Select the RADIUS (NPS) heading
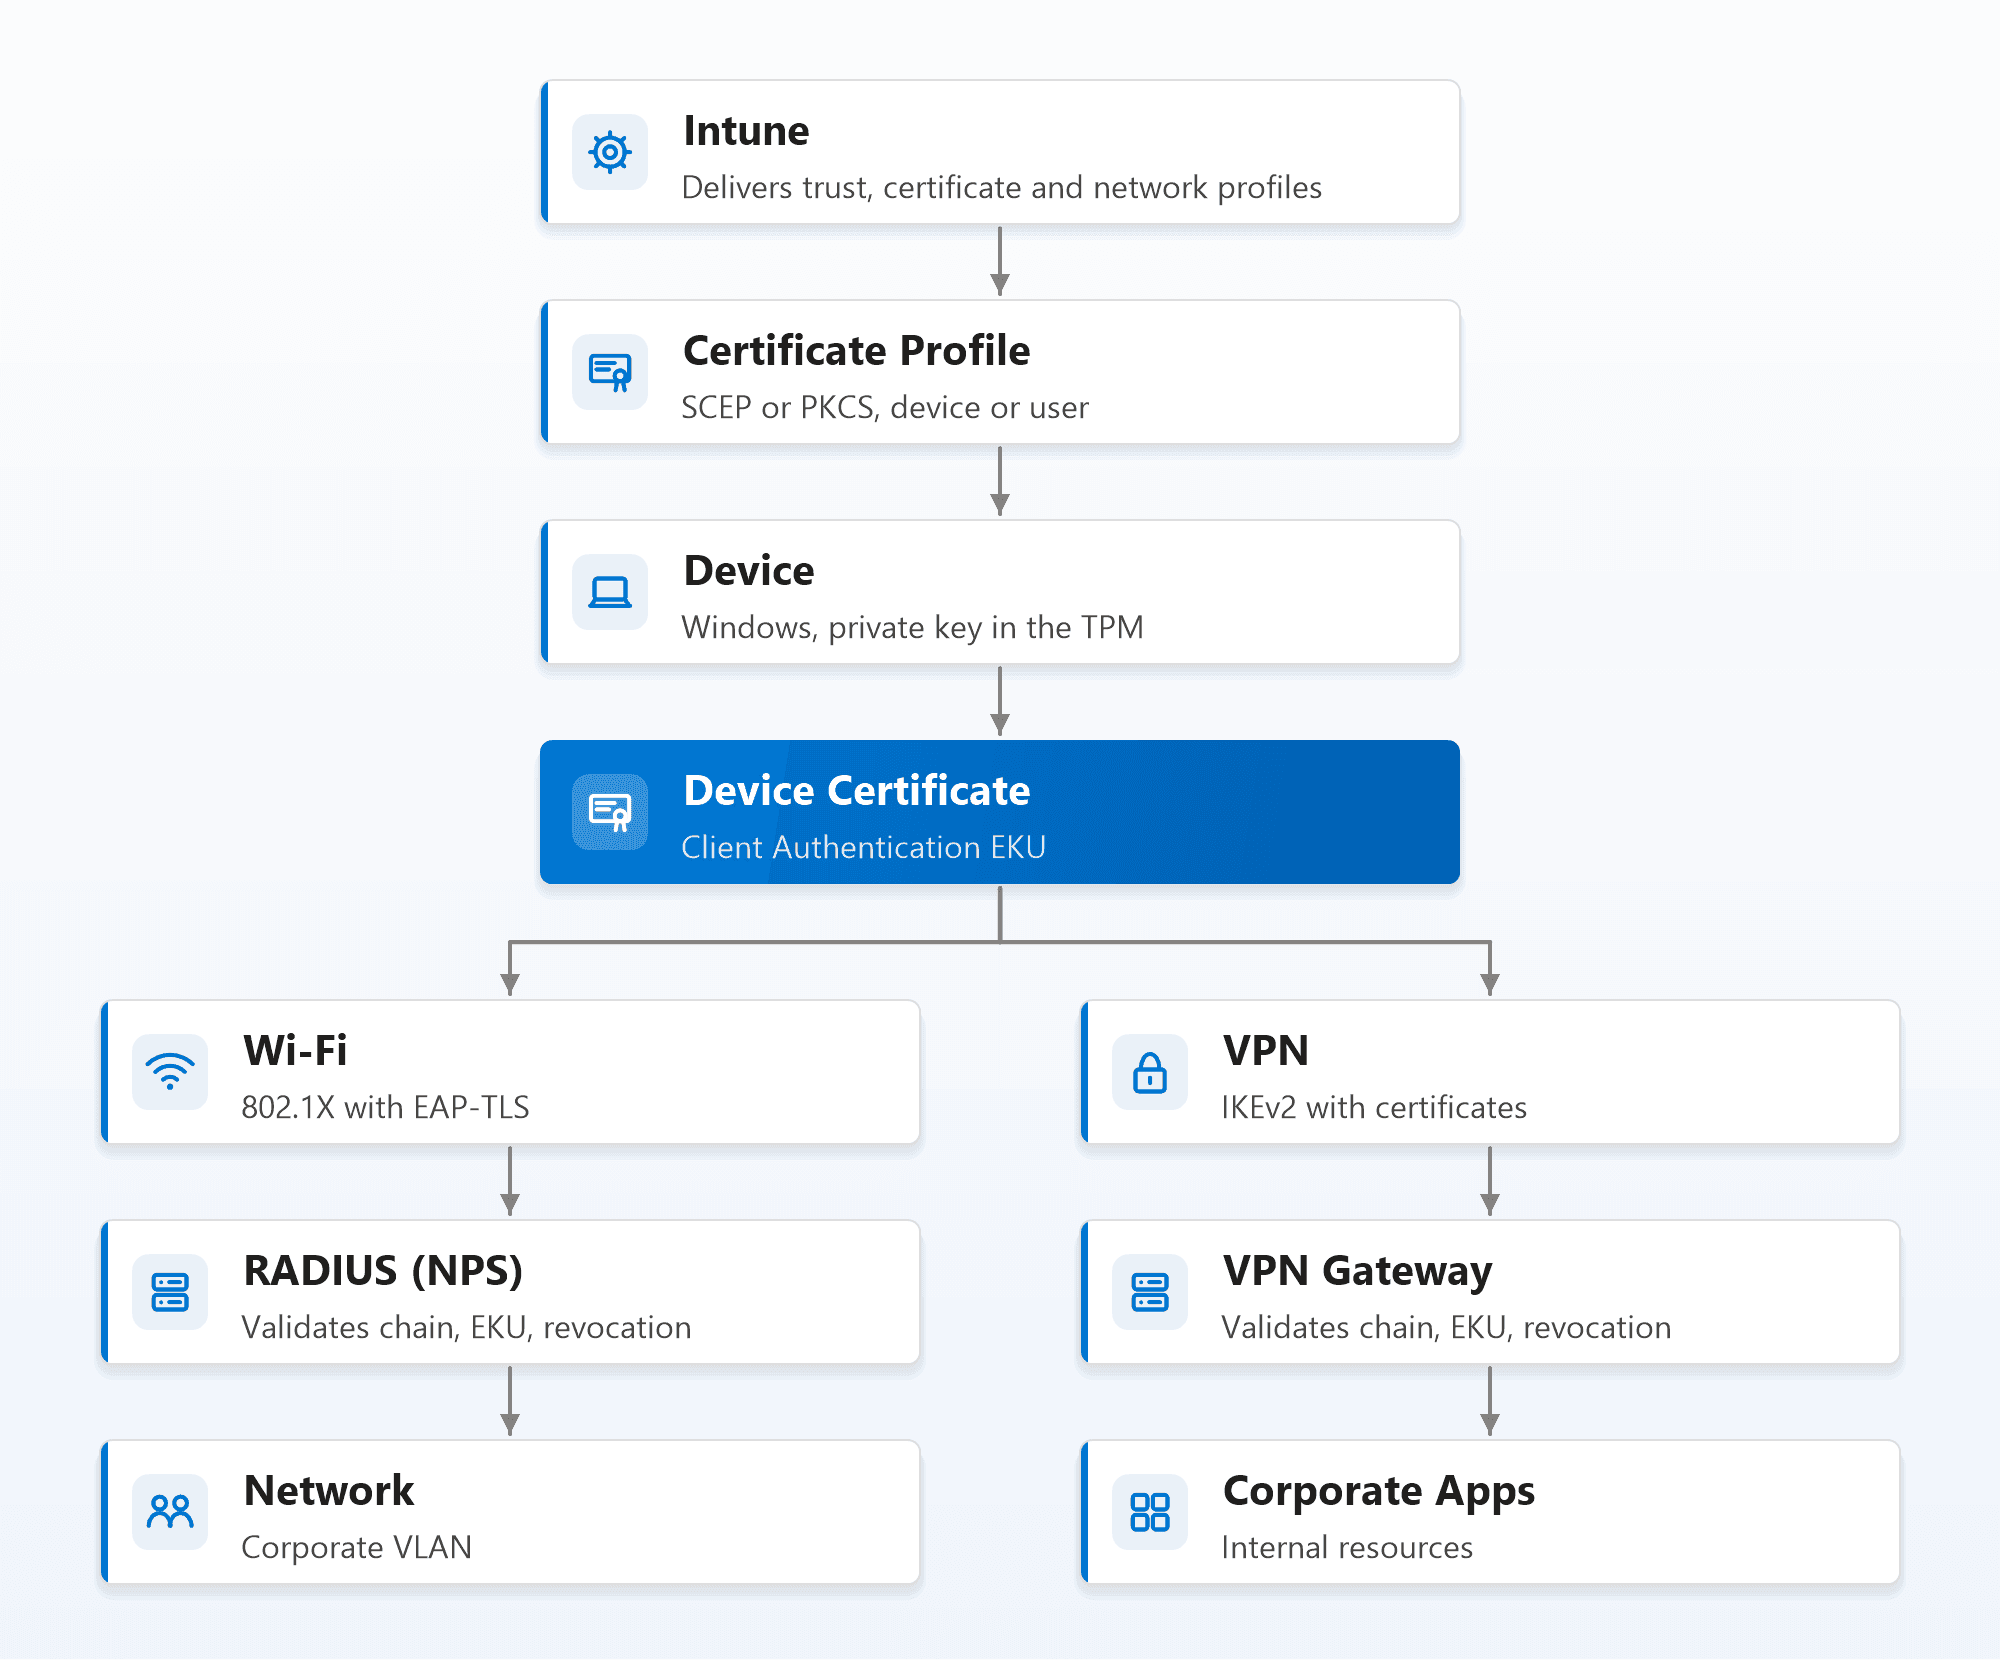This screenshot has height=1660, width=2000. pyautogui.click(x=383, y=1271)
